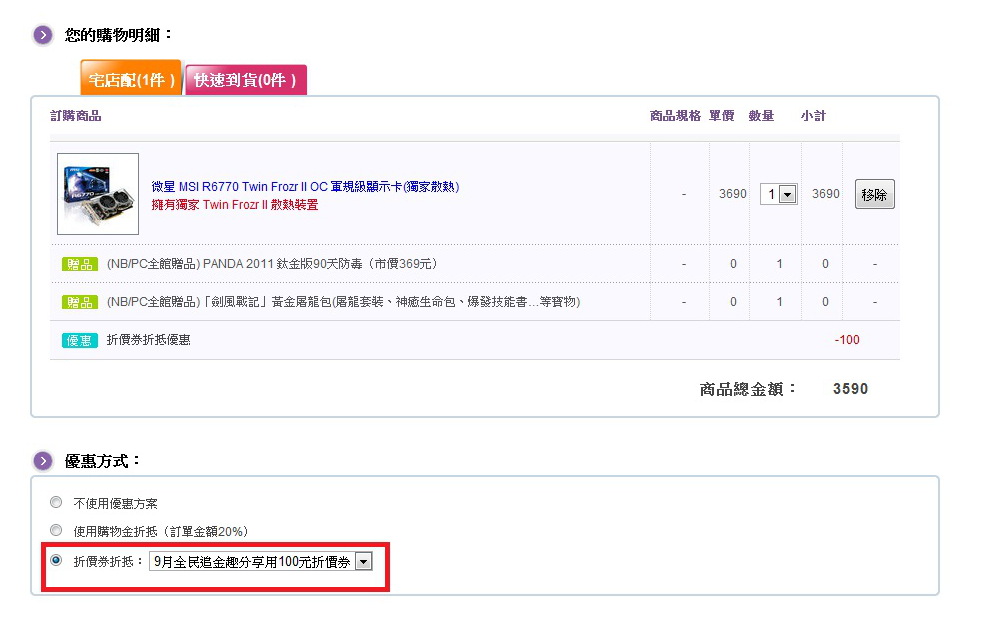Screen dimensions: 989x623
Task: Click the 您的購物明細 heading
Action: pyautogui.click(x=119, y=35)
